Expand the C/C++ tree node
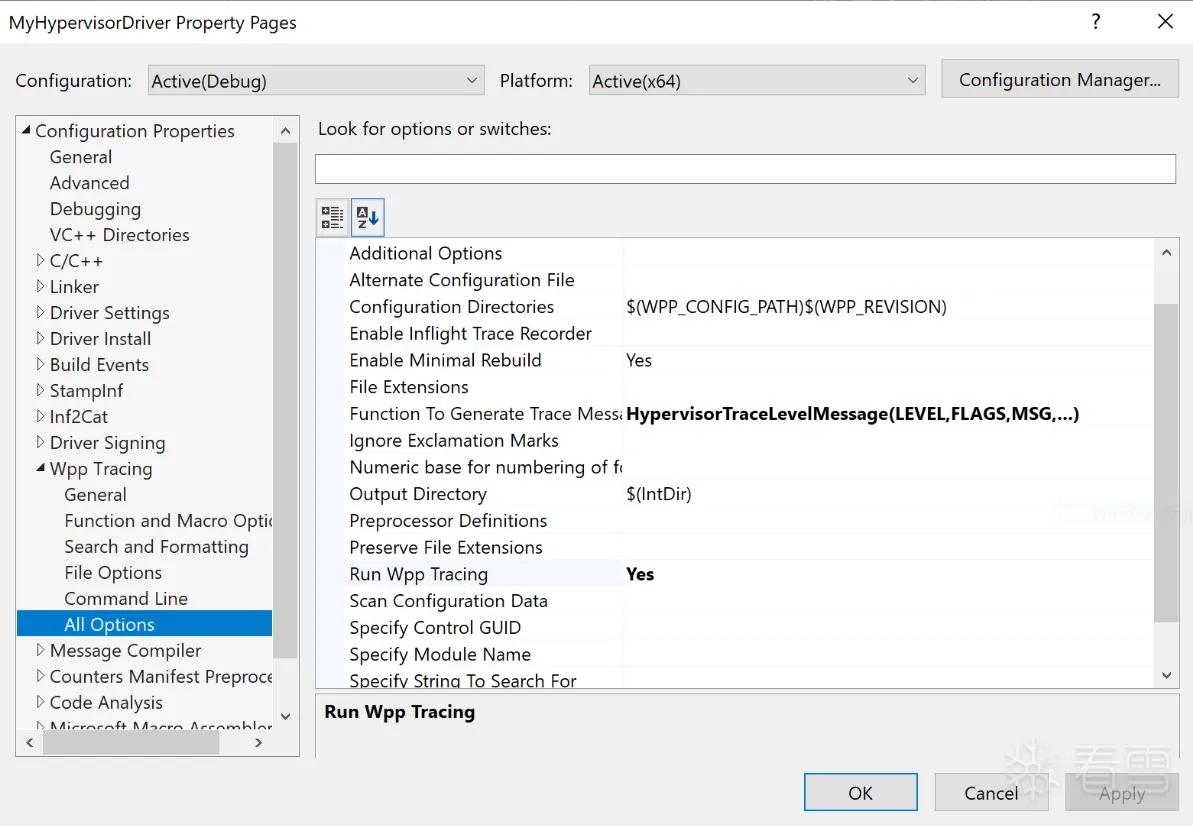Viewport: 1193px width, 826px height. (40, 260)
